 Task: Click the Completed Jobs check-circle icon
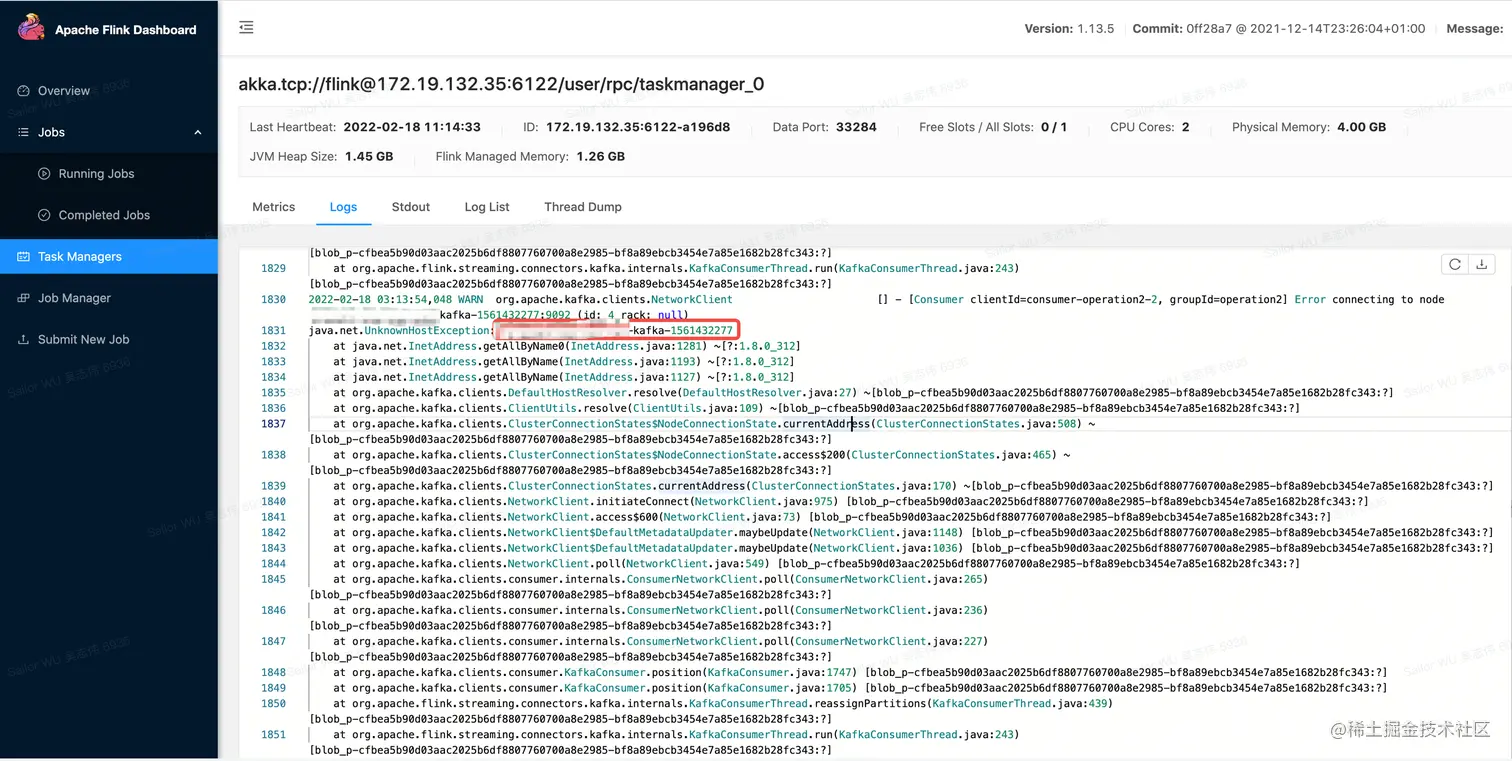point(44,215)
